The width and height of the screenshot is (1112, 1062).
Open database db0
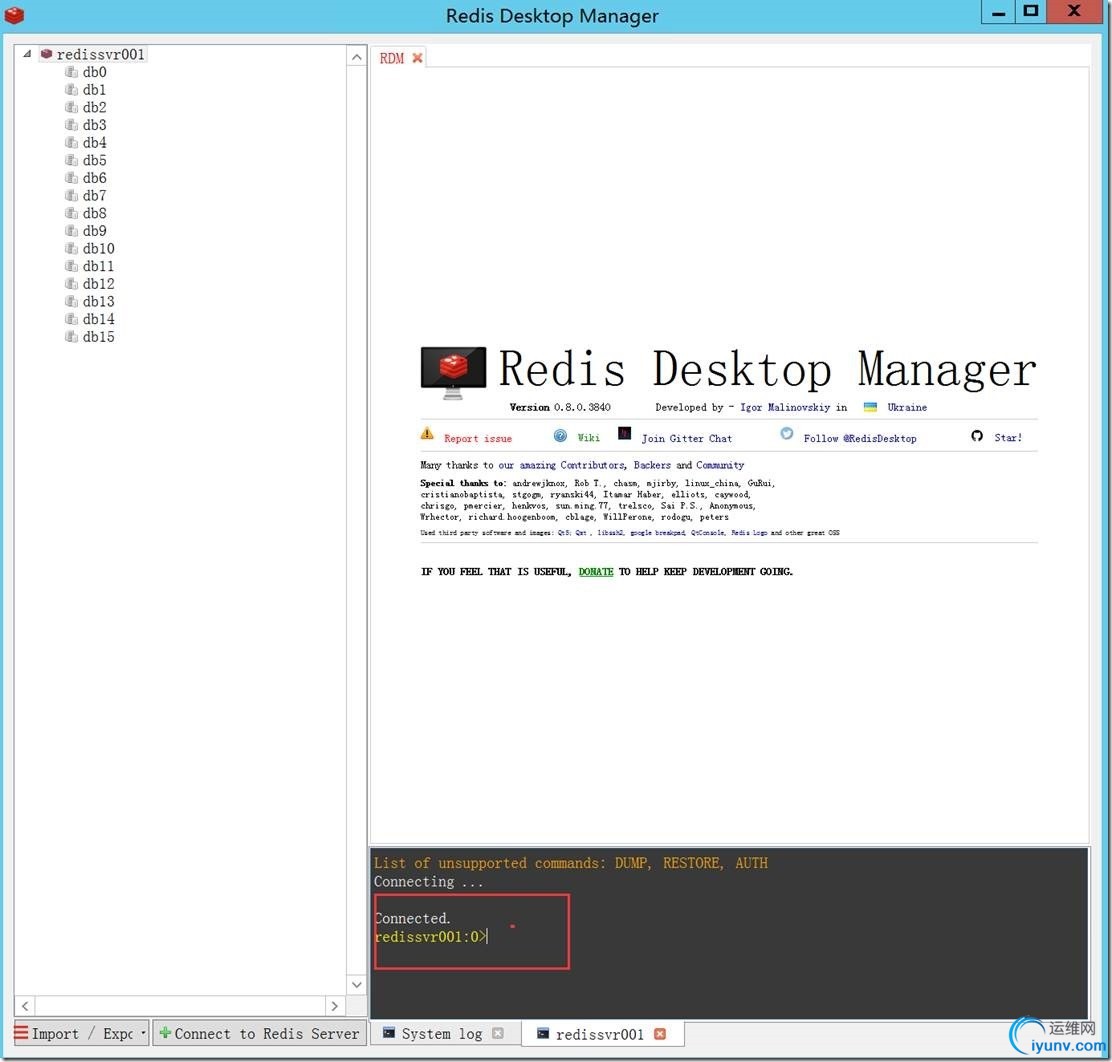tap(94, 72)
